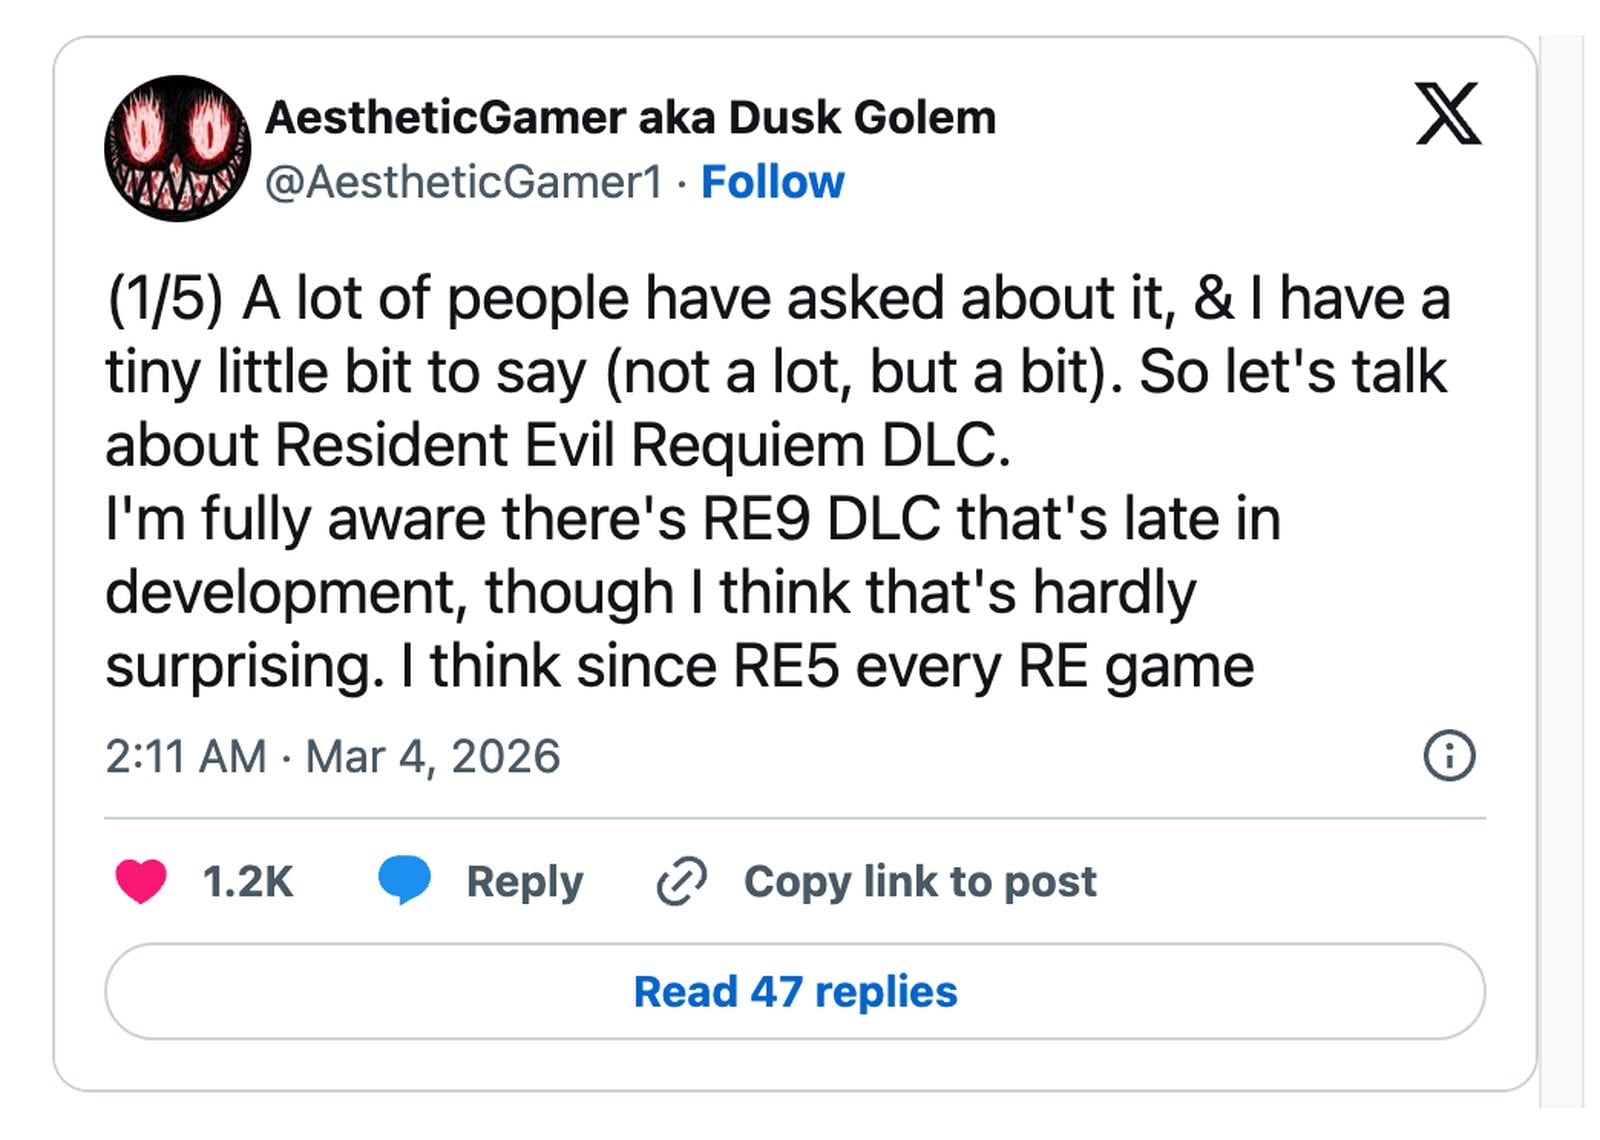The image size is (1600, 1140).
Task: Click the blue reply speech bubble icon
Action: coord(404,880)
